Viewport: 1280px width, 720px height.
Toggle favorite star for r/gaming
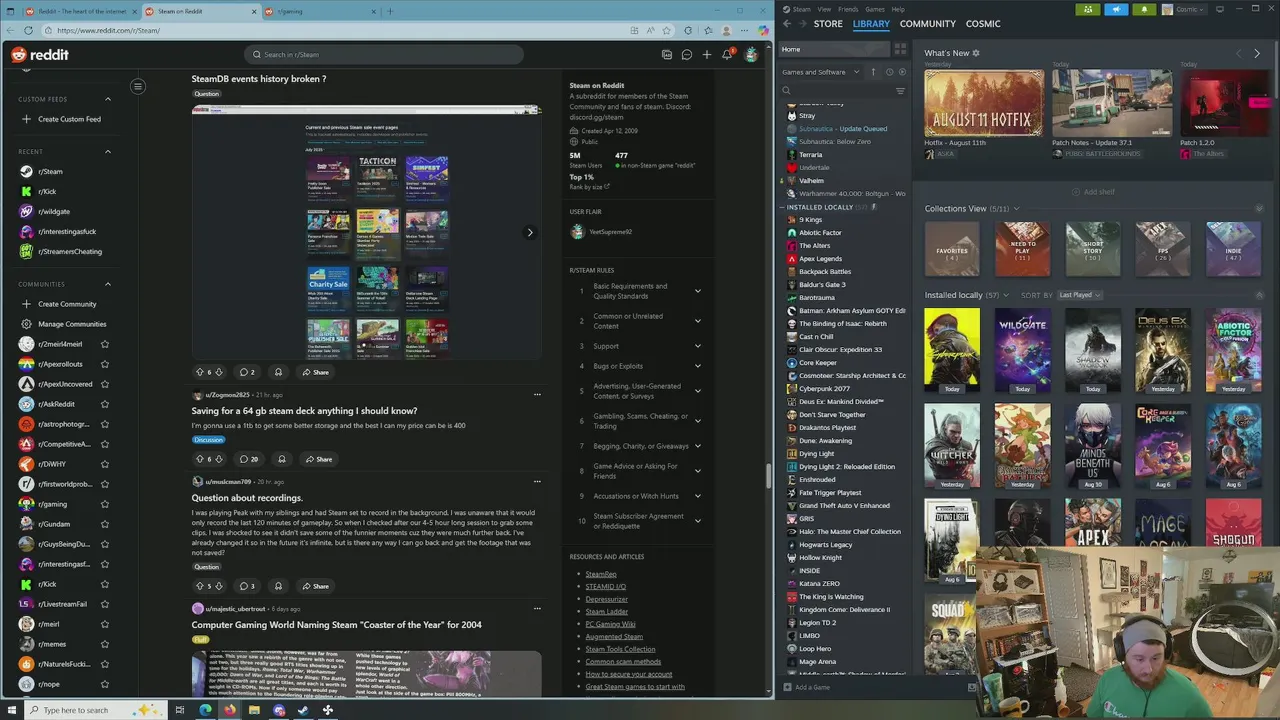[x=104, y=504]
